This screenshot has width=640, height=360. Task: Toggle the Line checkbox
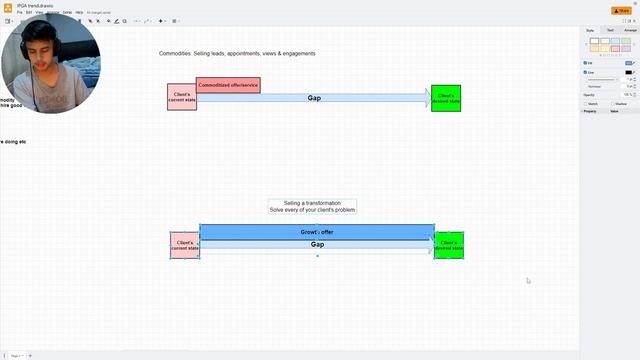(585, 72)
